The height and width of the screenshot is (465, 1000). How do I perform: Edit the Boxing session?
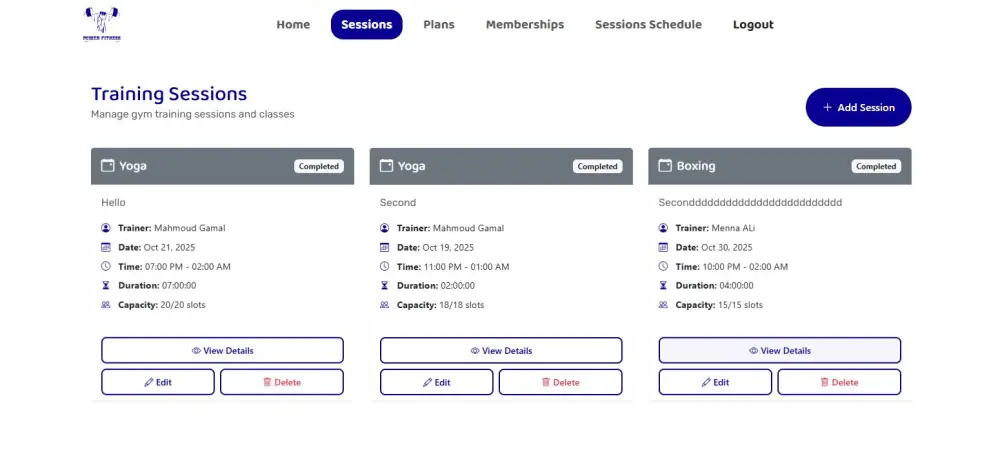[x=716, y=382]
